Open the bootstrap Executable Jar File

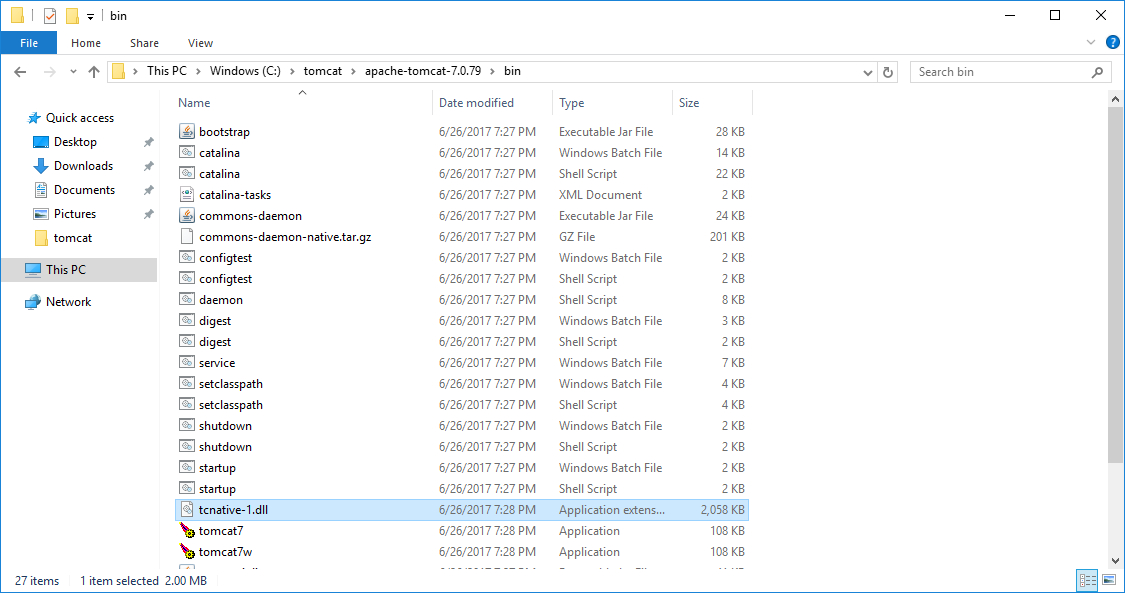pyautogui.click(x=221, y=131)
